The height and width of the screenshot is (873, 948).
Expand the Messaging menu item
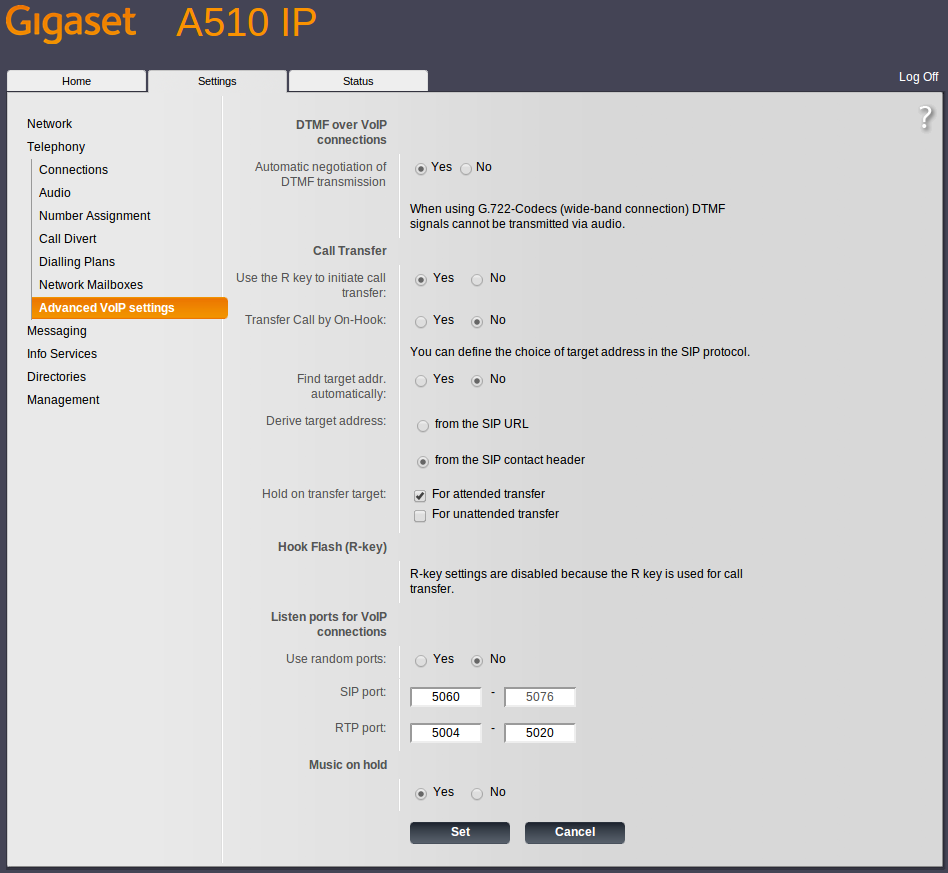(x=57, y=331)
